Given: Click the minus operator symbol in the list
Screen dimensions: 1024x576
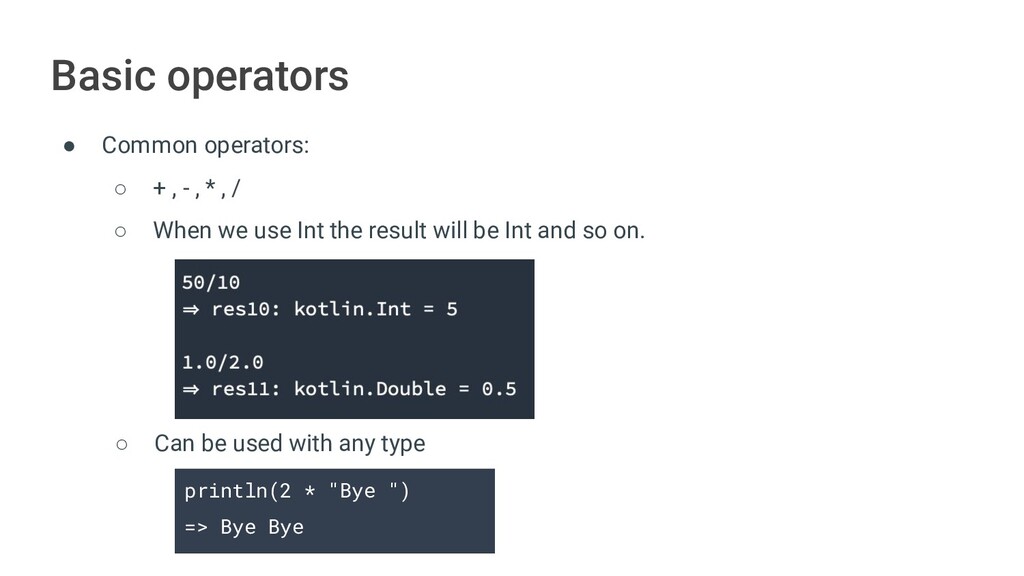Looking at the screenshot, I should 186,189.
